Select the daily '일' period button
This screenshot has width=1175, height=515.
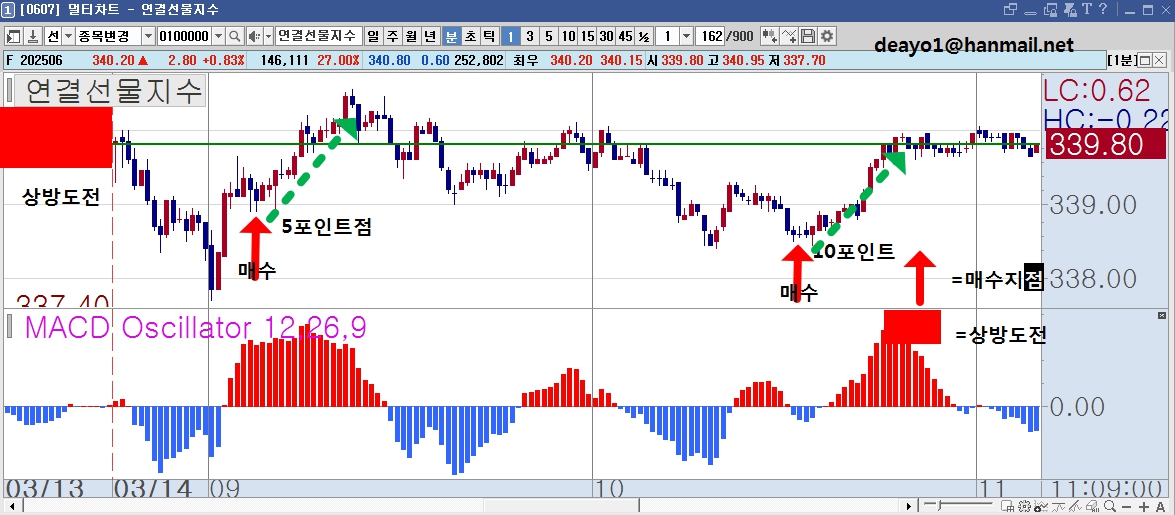click(x=372, y=36)
